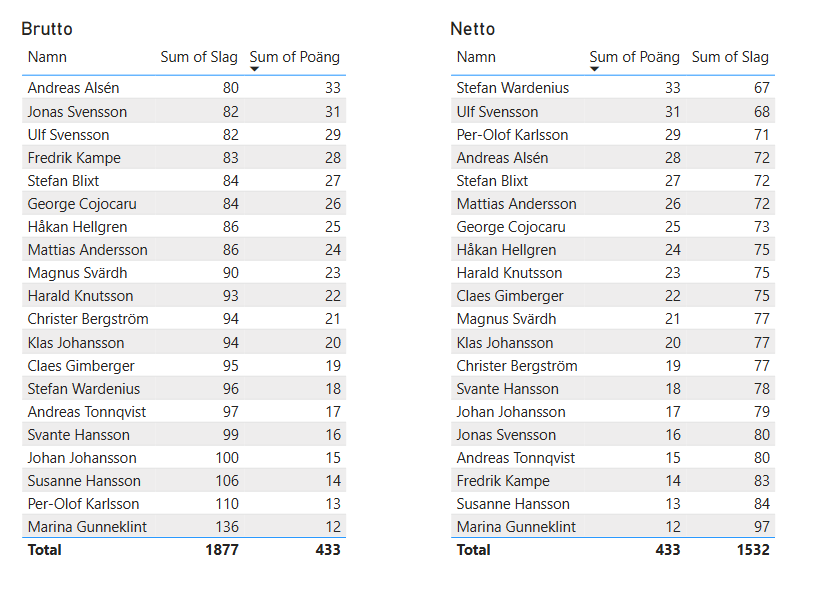Sort Netto table by Sum of Slag header

click(730, 57)
